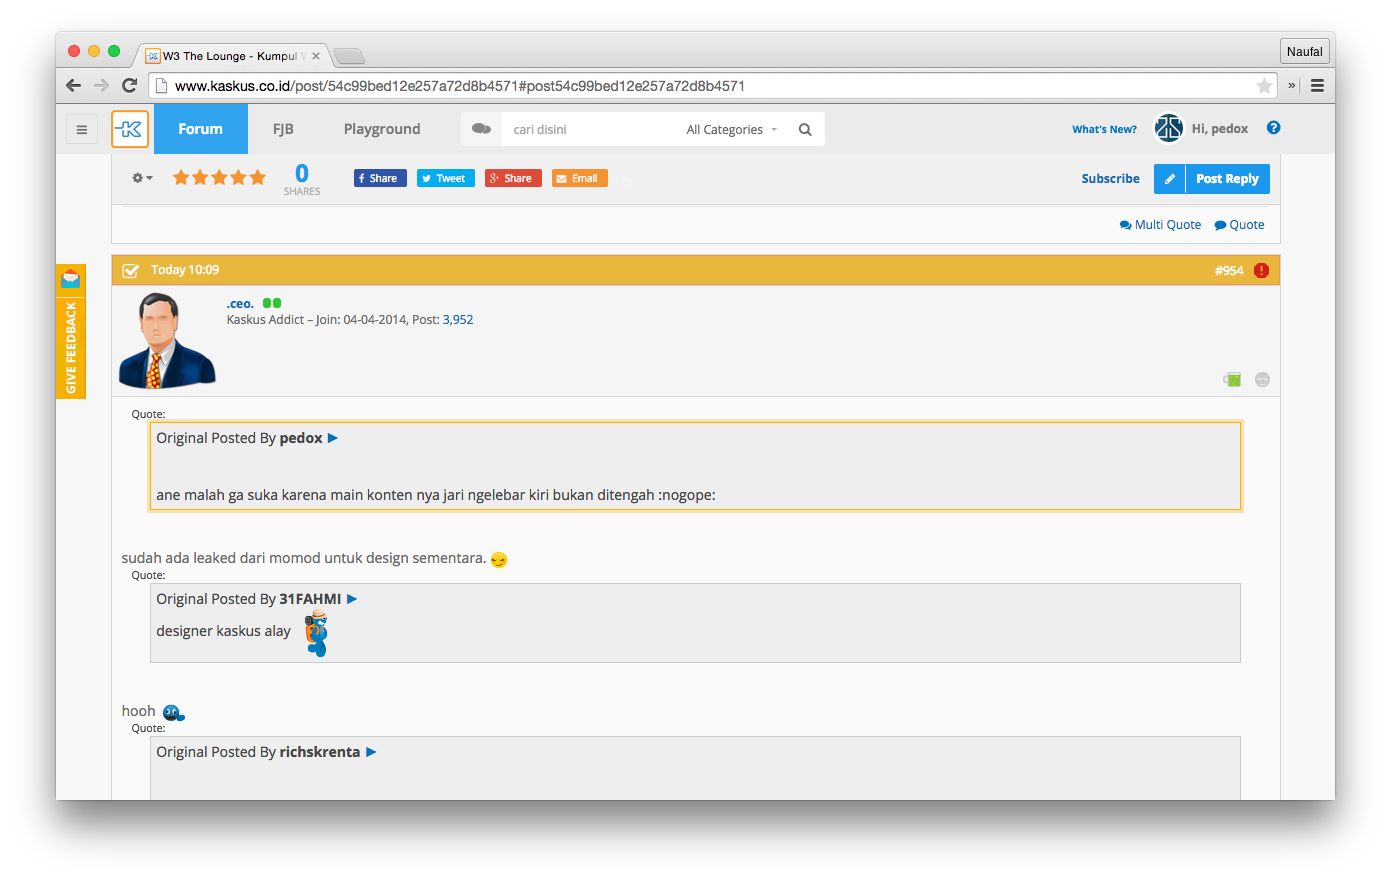Focus the cari disini search field
This screenshot has height=880, width=1391.
[x=590, y=129]
